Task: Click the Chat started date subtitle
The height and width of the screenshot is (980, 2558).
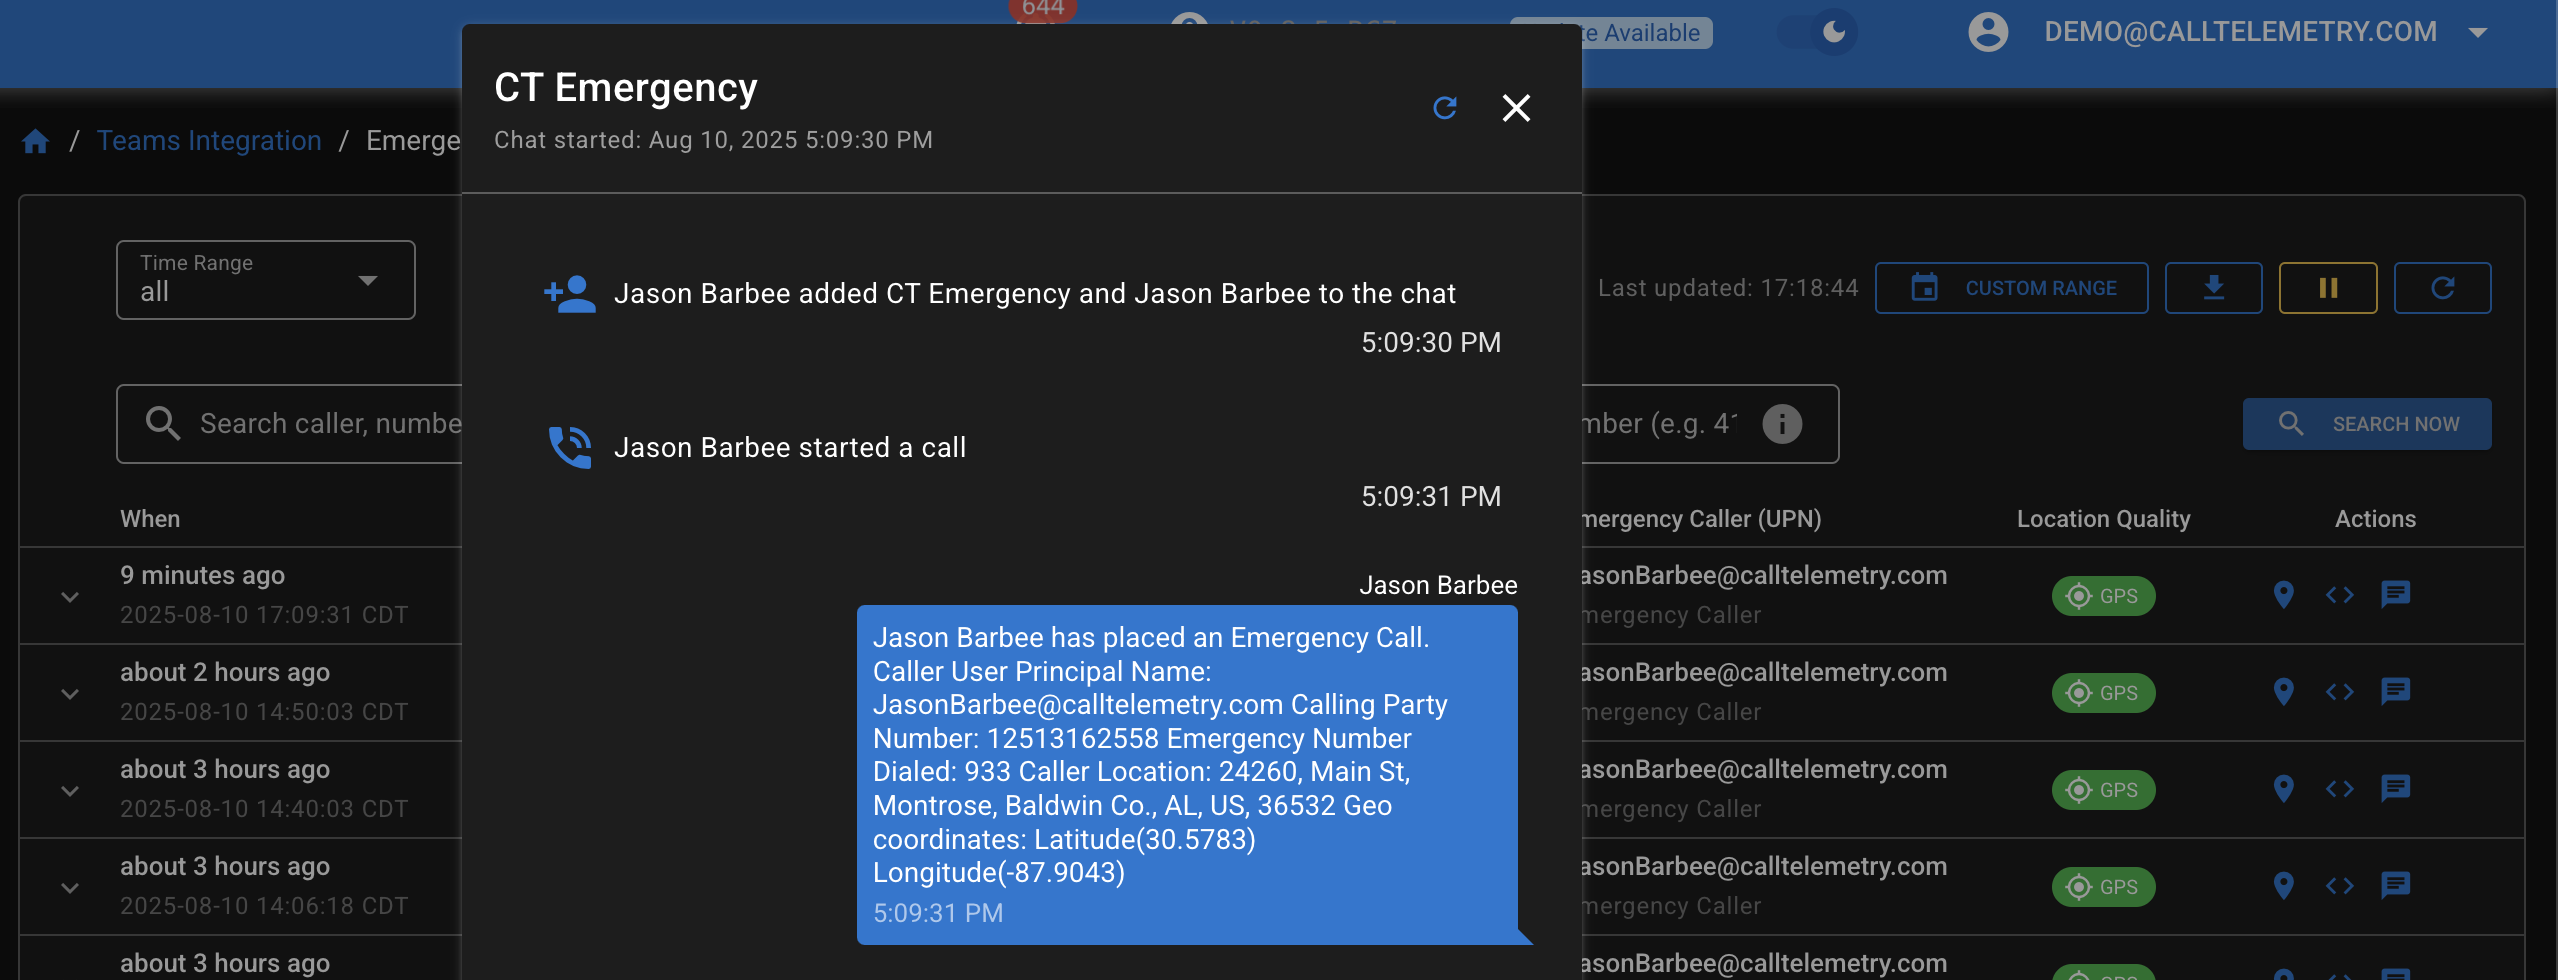Action: click(713, 140)
